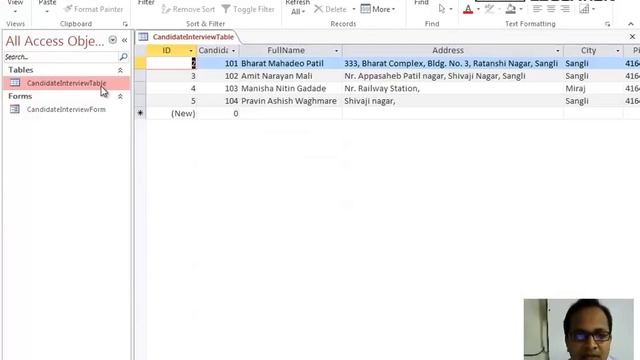640x360 pixels.
Task: Click the magnifier search icon
Action: coord(123,57)
